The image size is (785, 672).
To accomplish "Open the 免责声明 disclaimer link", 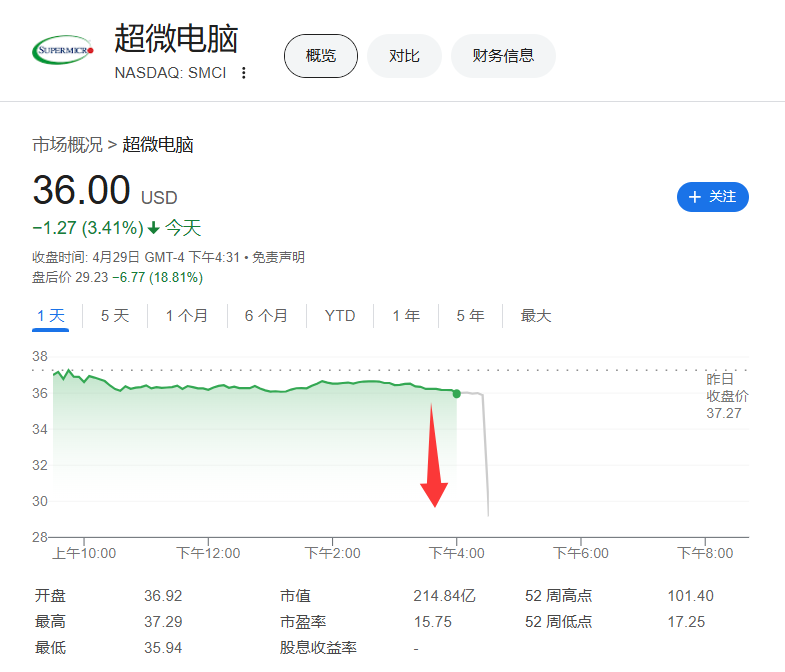I will pyautogui.click(x=278, y=257).
